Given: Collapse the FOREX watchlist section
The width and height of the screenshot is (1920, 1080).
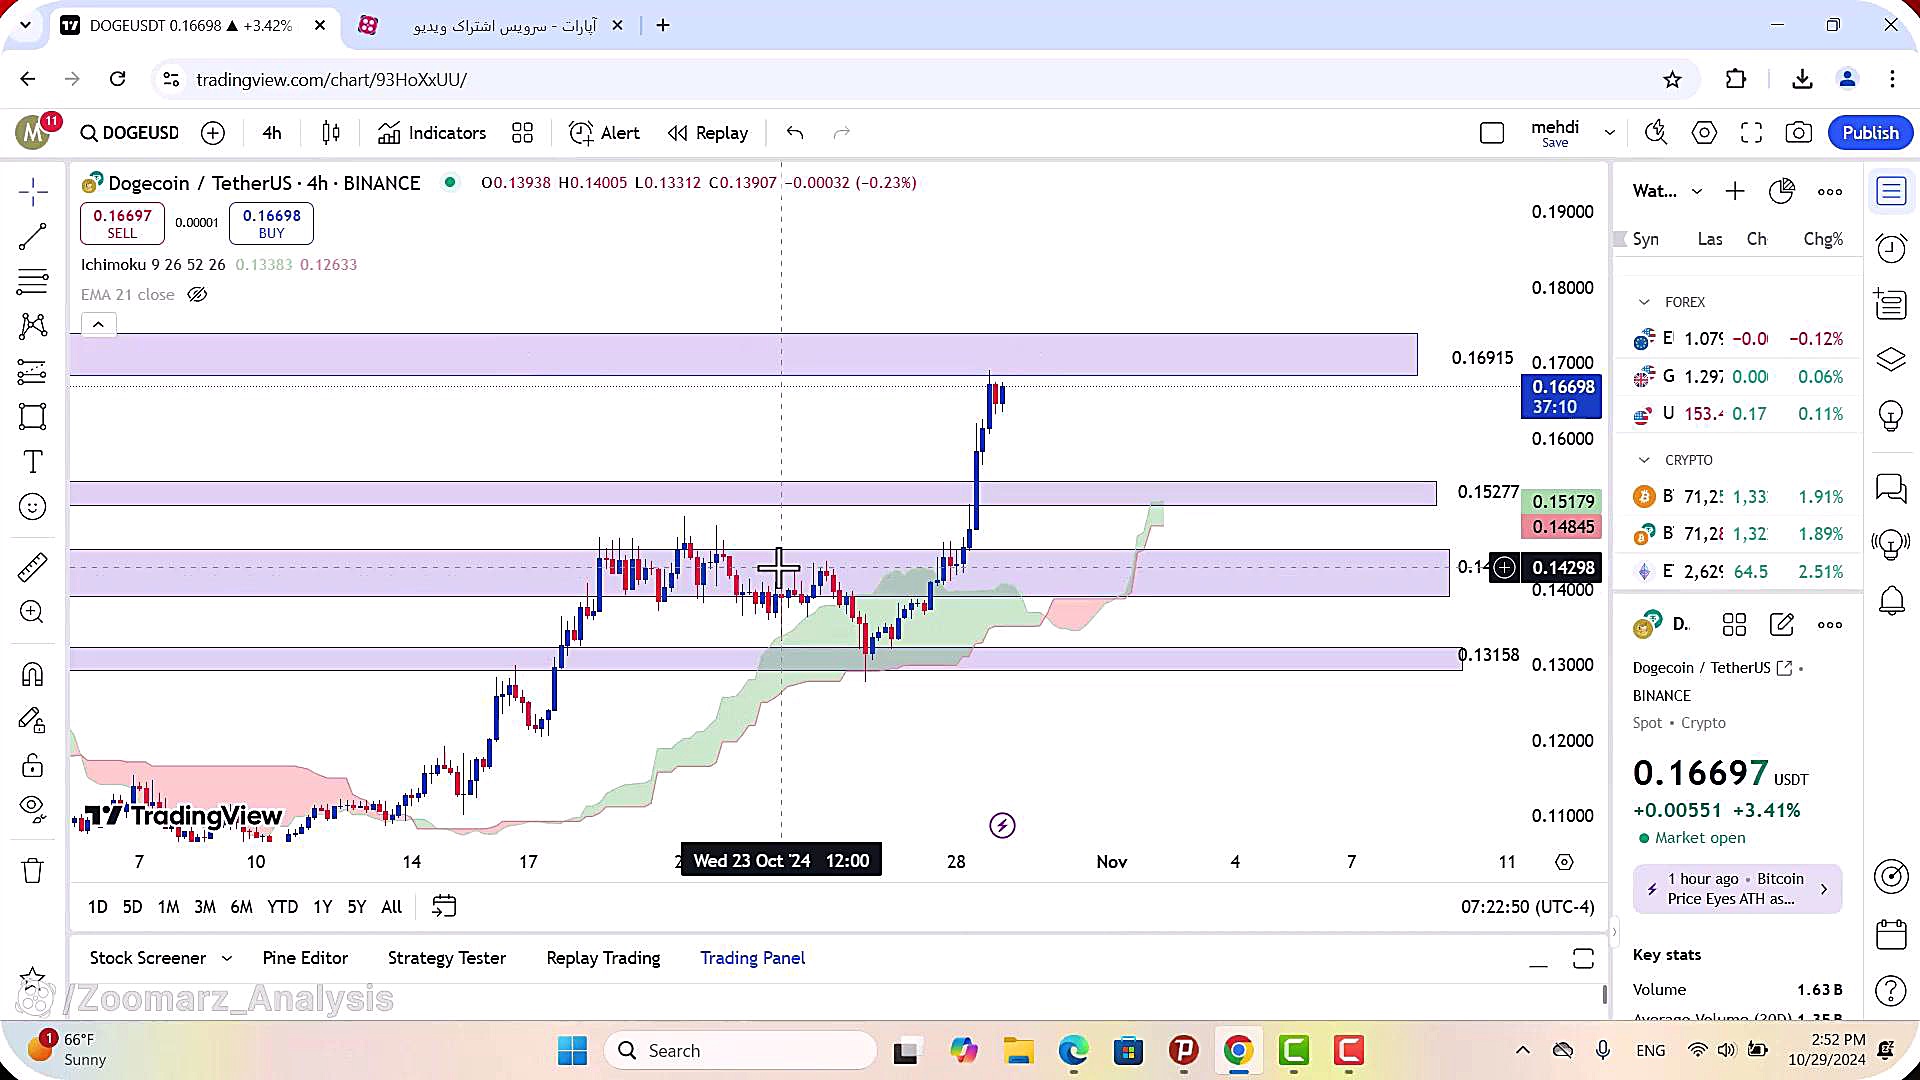Looking at the screenshot, I should (1644, 302).
